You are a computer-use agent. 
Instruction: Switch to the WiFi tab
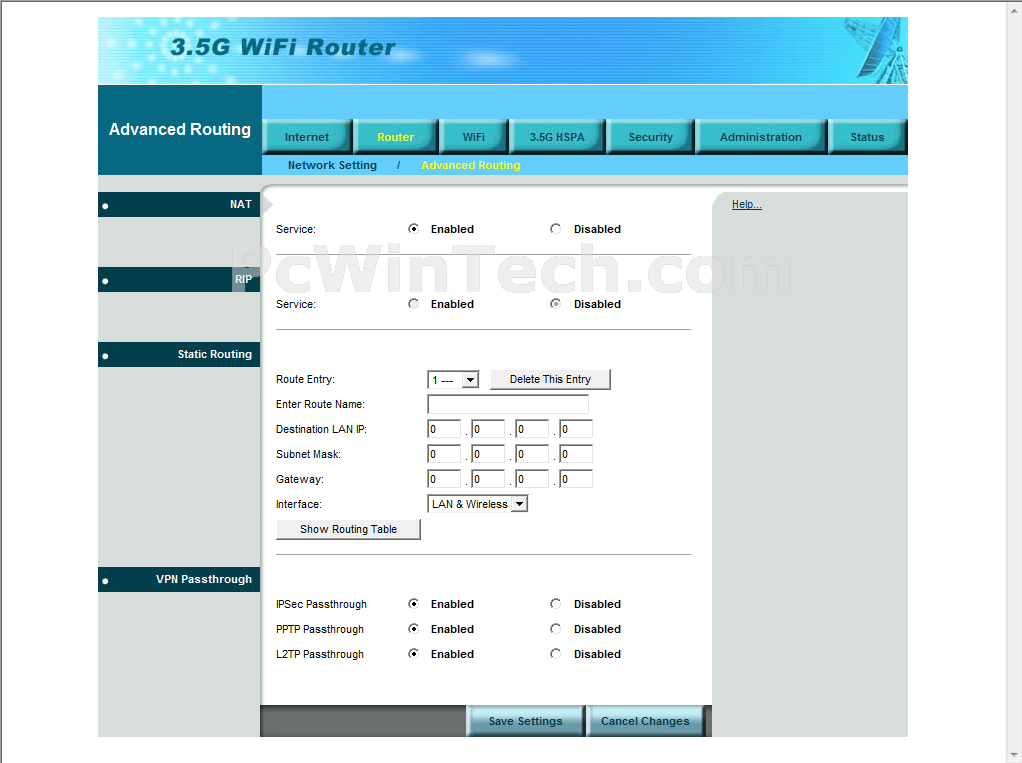(474, 137)
